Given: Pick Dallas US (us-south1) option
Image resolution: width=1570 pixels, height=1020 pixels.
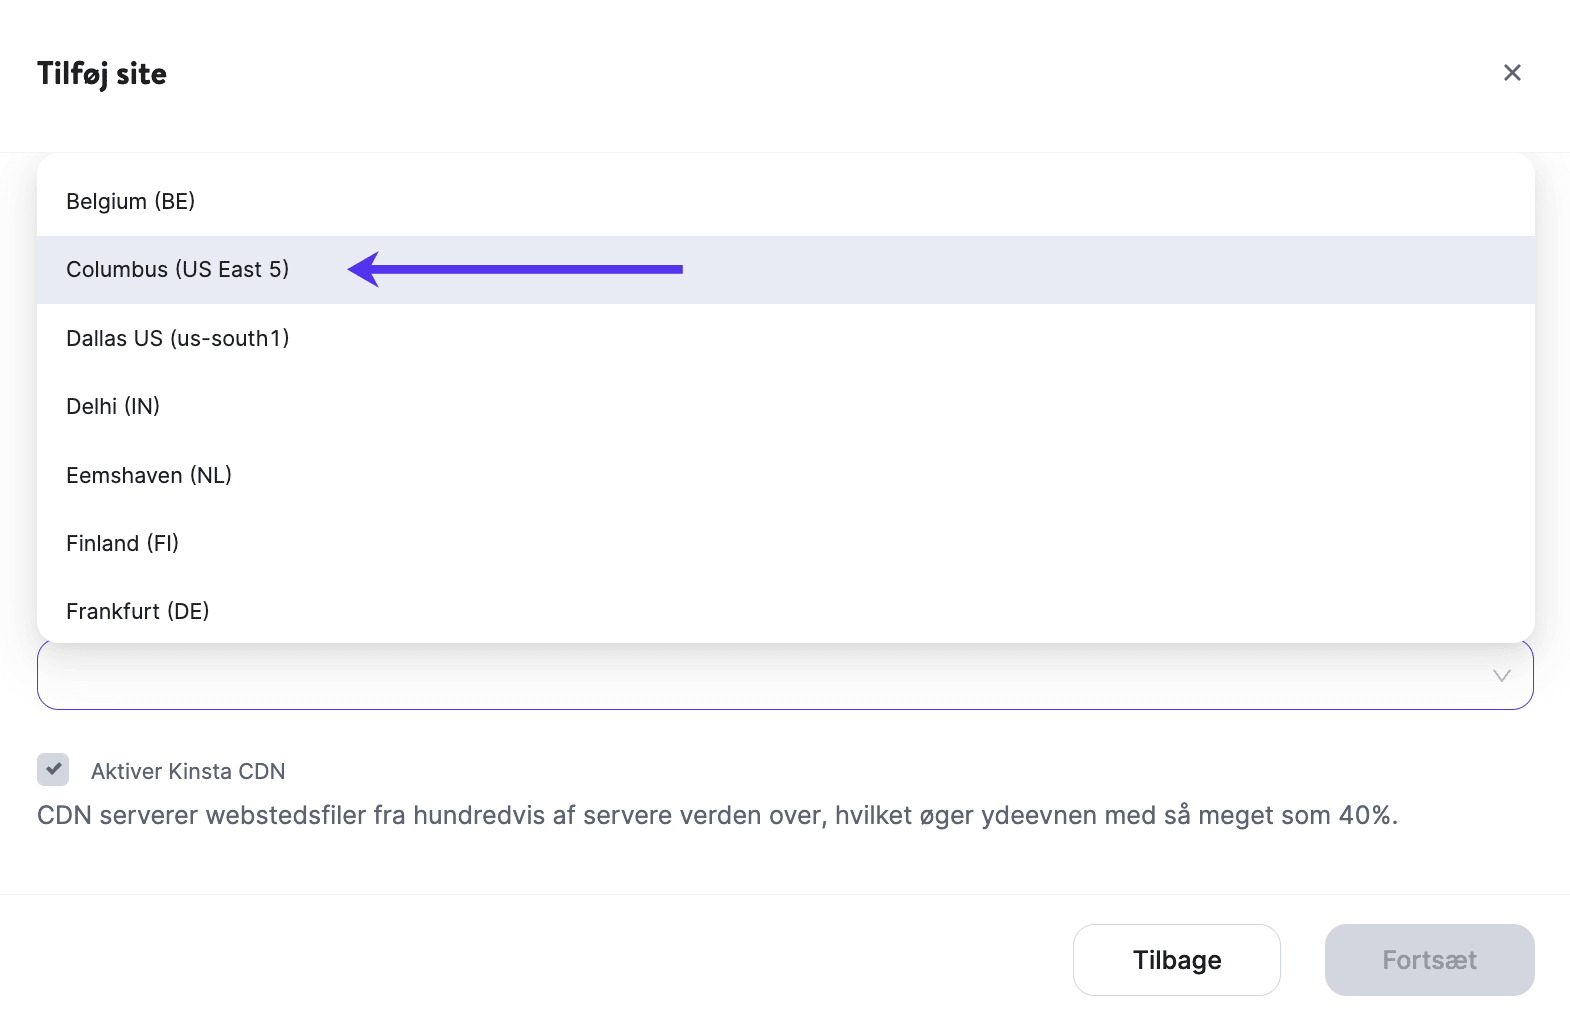Looking at the screenshot, I should tap(178, 338).
